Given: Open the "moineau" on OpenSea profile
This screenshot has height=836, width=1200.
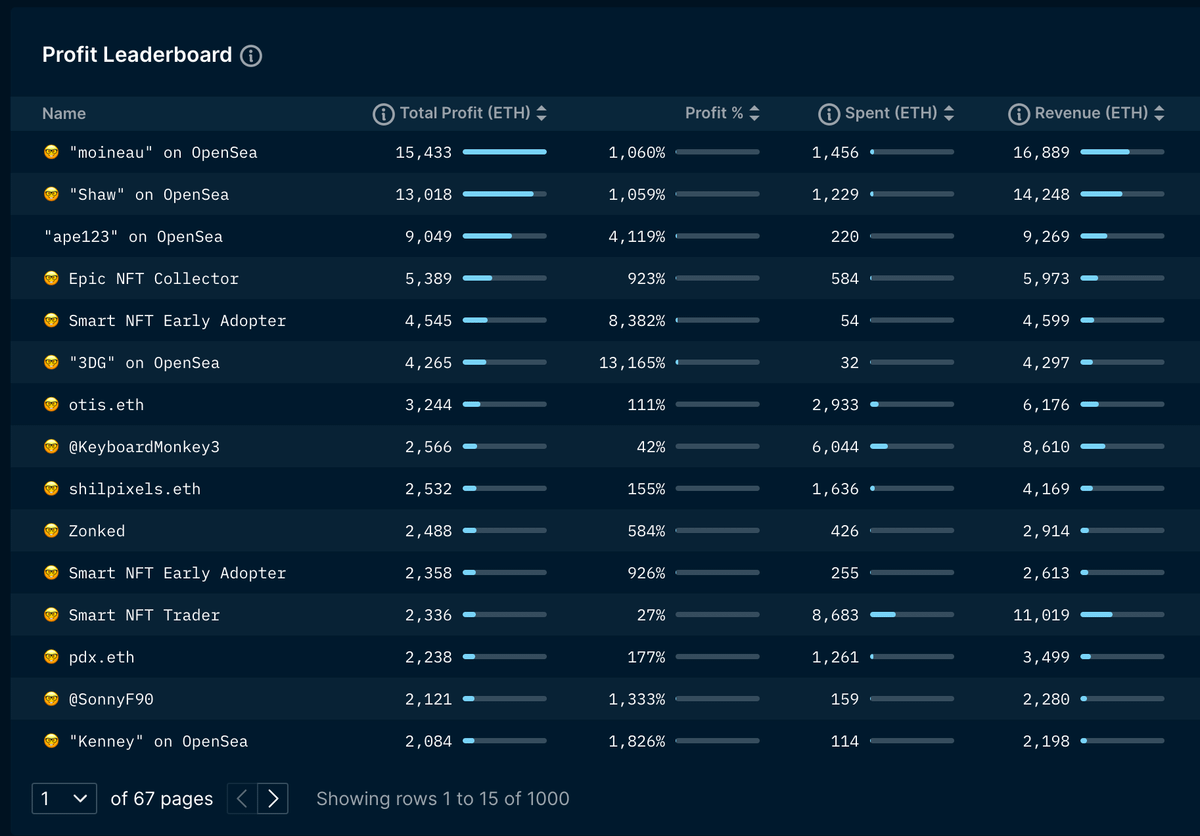Looking at the screenshot, I should [163, 153].
